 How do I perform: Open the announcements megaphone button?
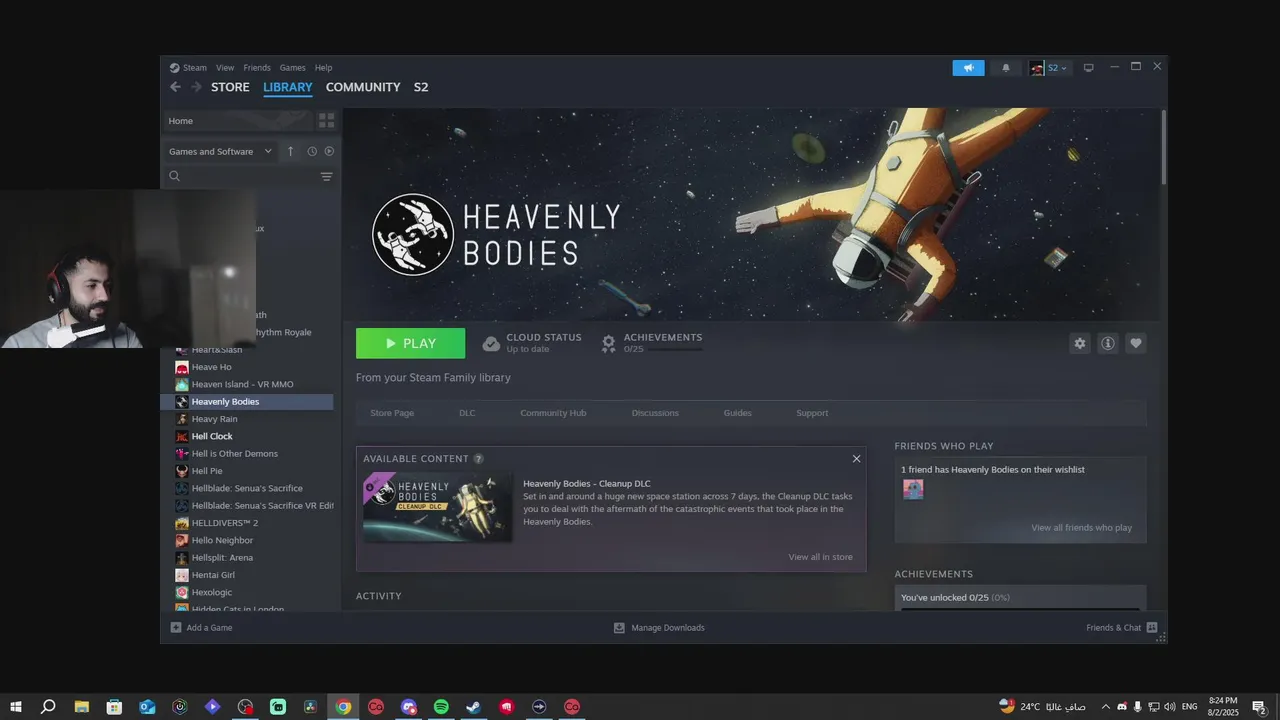click(968, 68)
